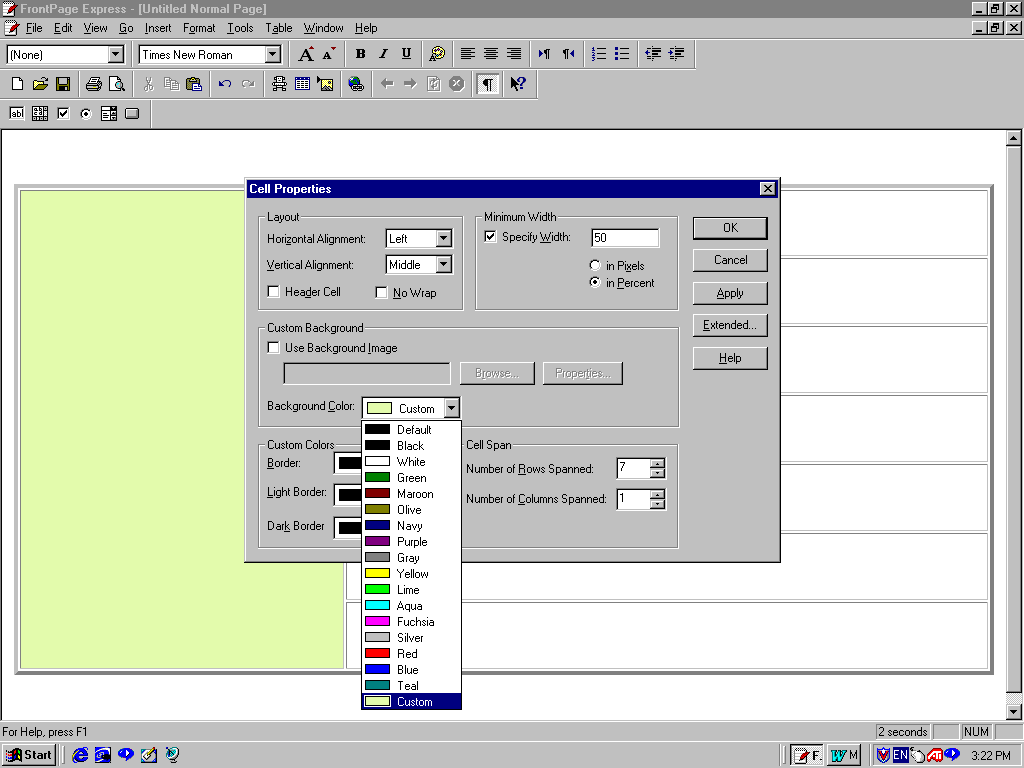This screenshot has width=1024, height=768.
Task: Enable the Header Cell checkbox
Action: (274, 292)
